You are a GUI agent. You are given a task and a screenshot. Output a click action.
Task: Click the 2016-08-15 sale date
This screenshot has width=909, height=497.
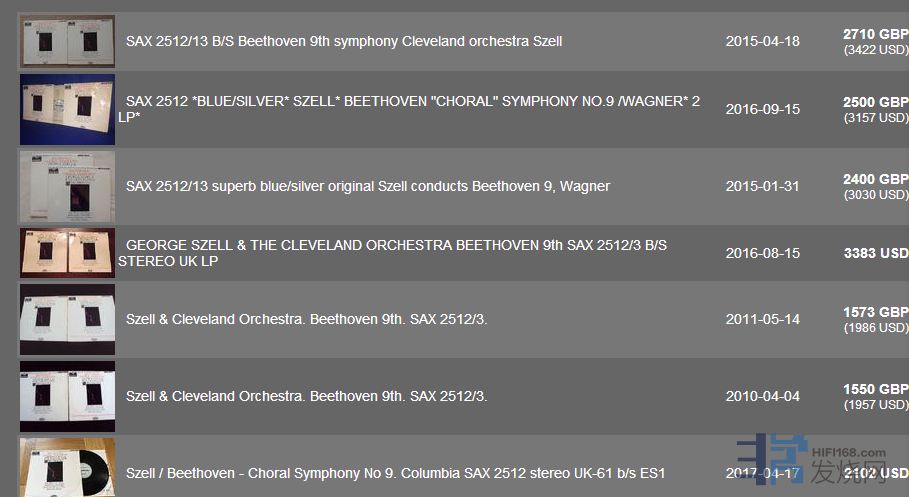point(762,253)
